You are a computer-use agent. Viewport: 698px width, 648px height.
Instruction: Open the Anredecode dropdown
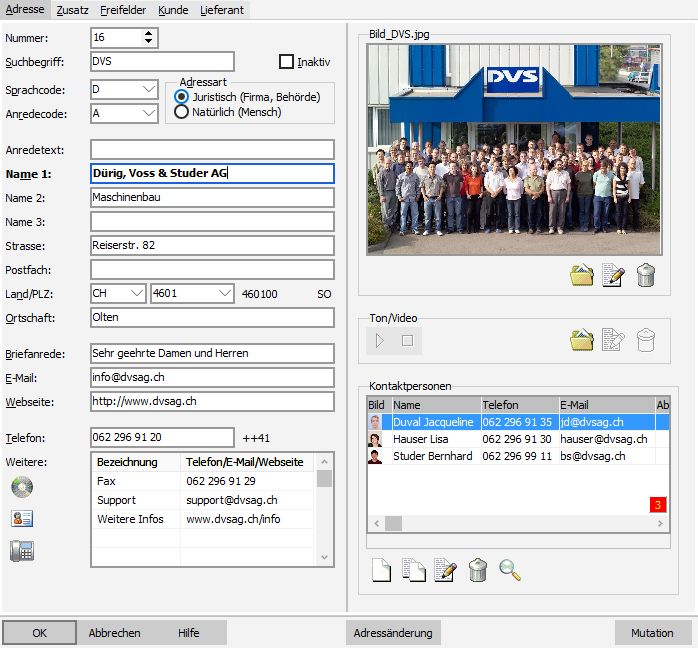click(148, 113)
